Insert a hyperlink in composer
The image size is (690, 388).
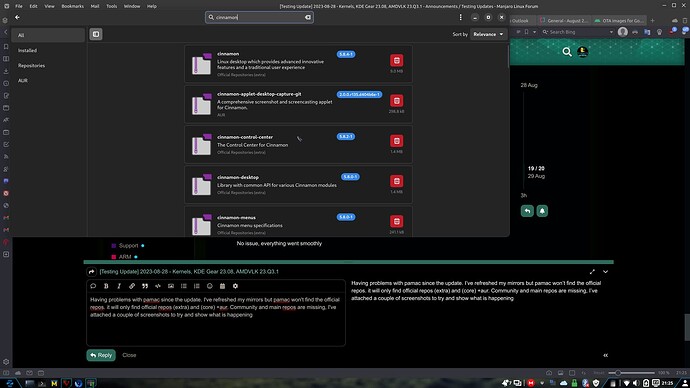tap(132, 286)
